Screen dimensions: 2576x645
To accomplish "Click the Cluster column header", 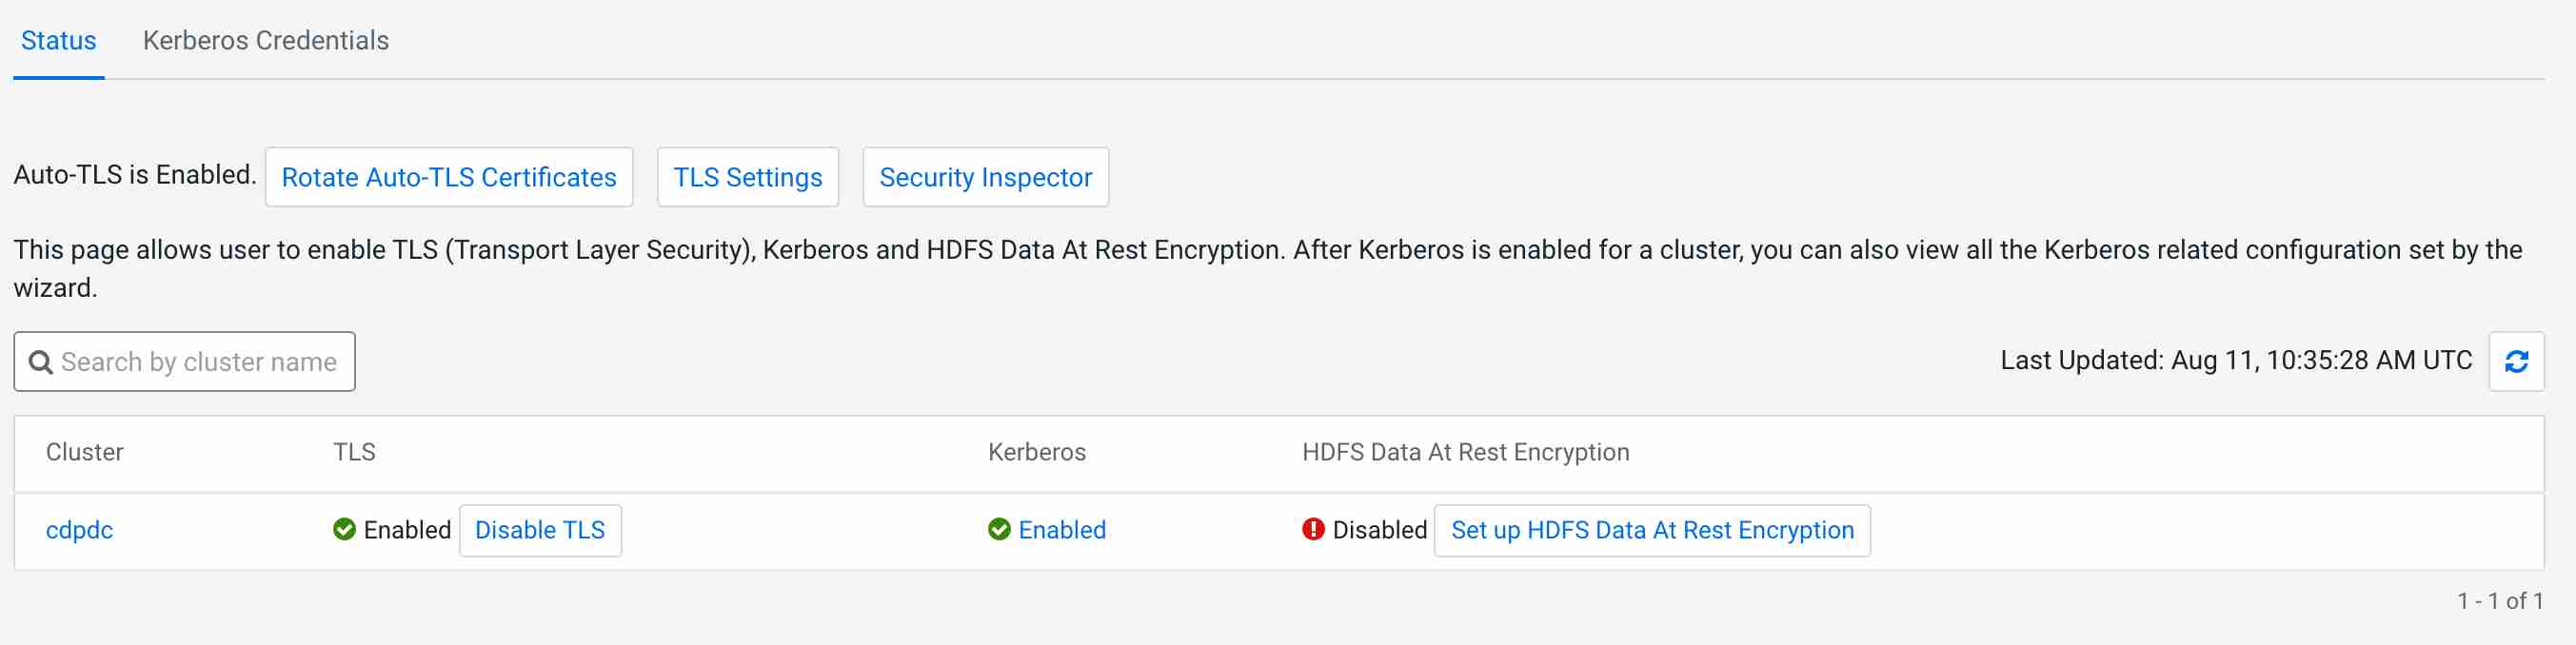I will [84, 452].
